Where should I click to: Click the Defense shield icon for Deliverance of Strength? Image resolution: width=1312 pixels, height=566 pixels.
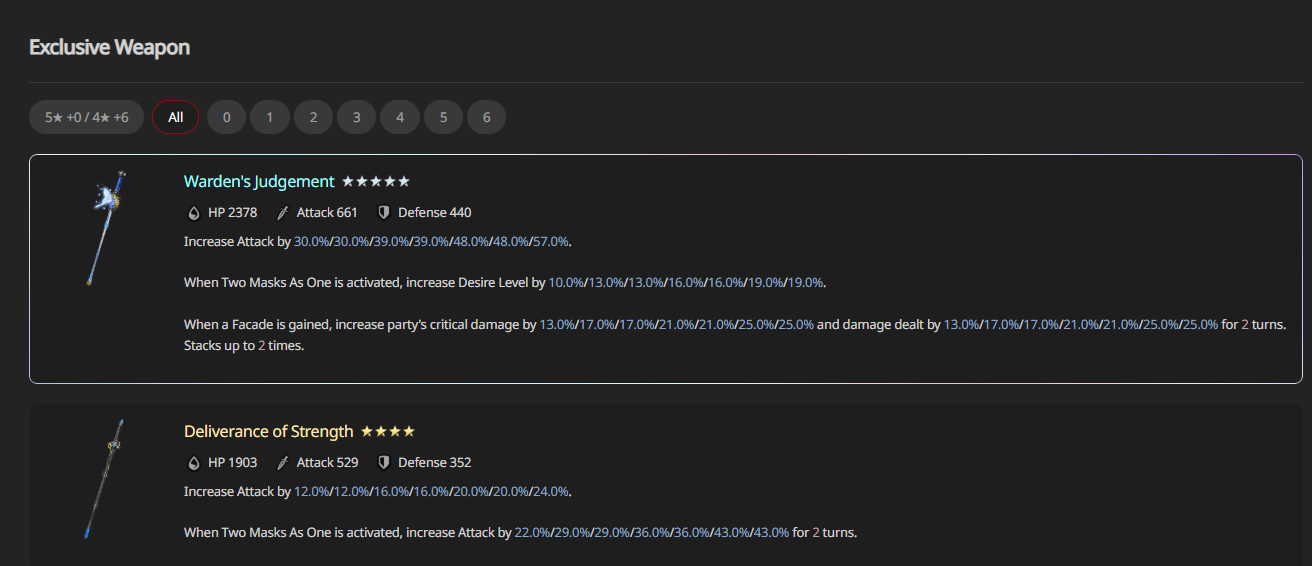[384, 462]
